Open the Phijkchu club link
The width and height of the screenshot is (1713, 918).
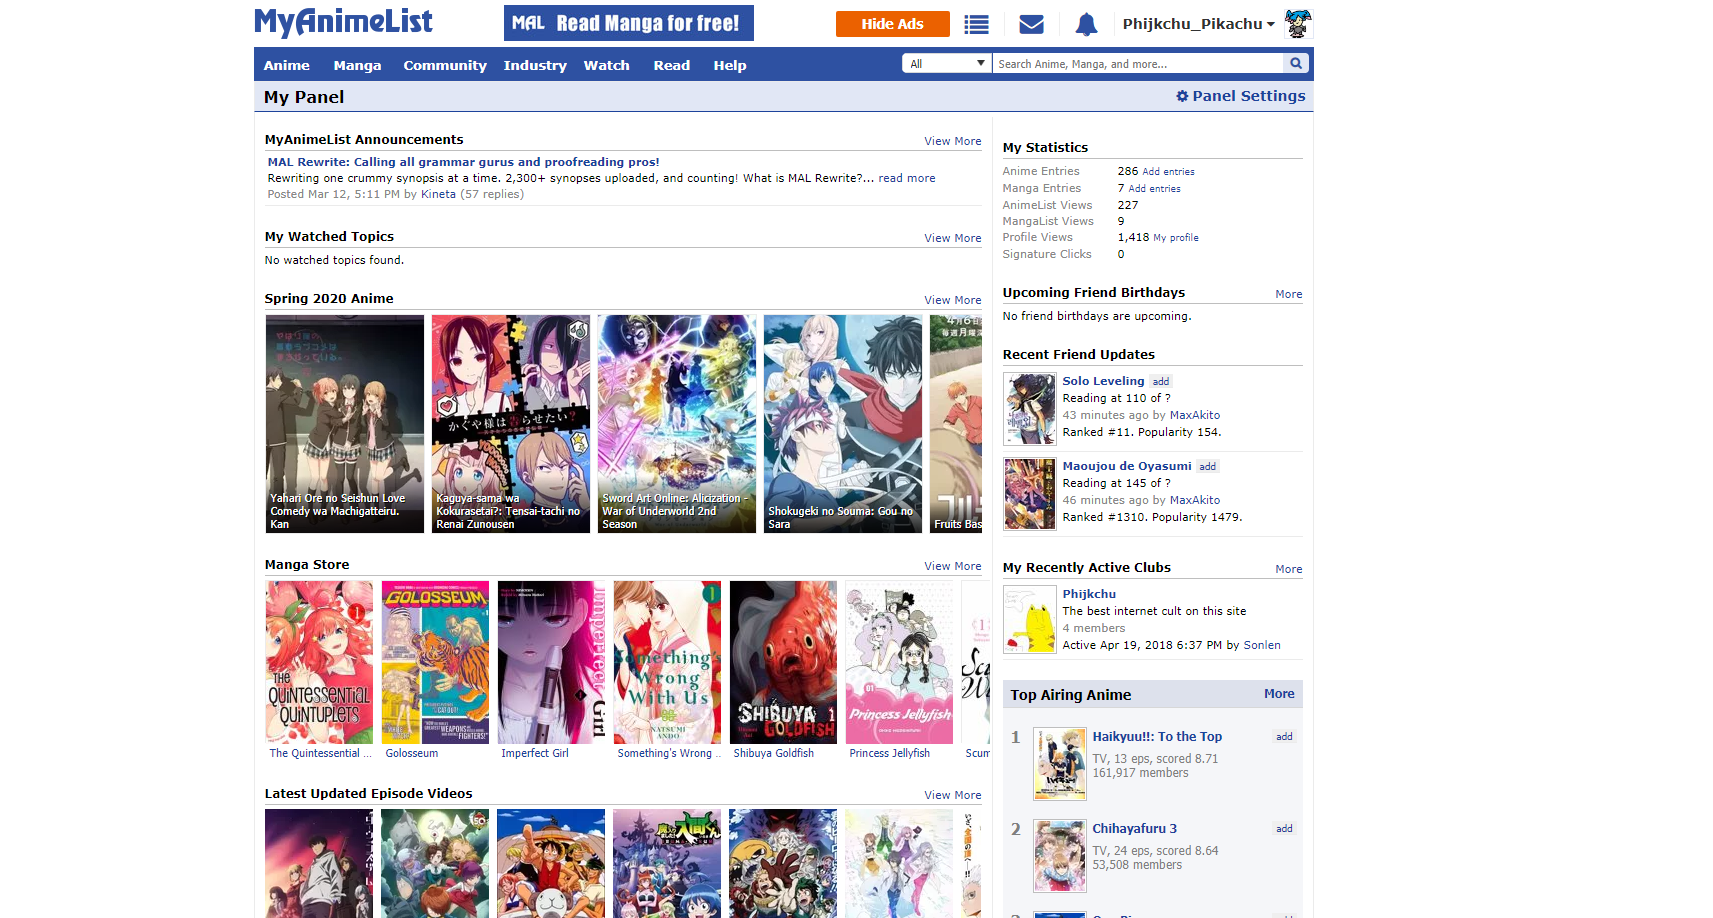click(1089, 594)
